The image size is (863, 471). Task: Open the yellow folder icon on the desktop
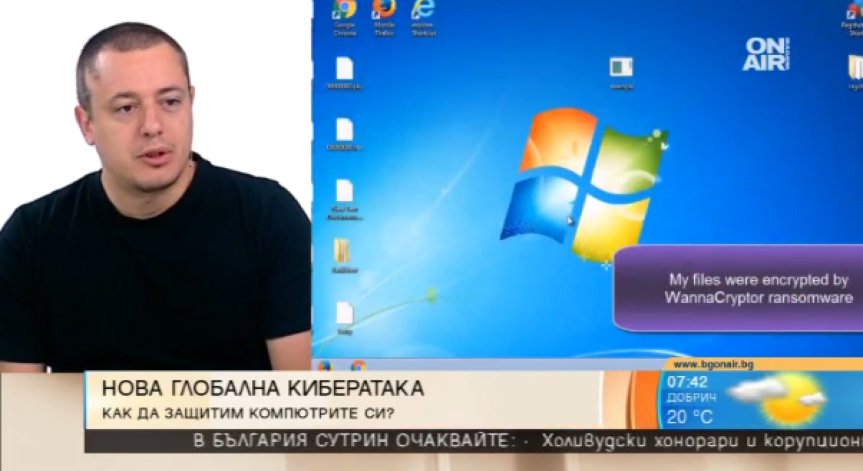pos(345,256)
